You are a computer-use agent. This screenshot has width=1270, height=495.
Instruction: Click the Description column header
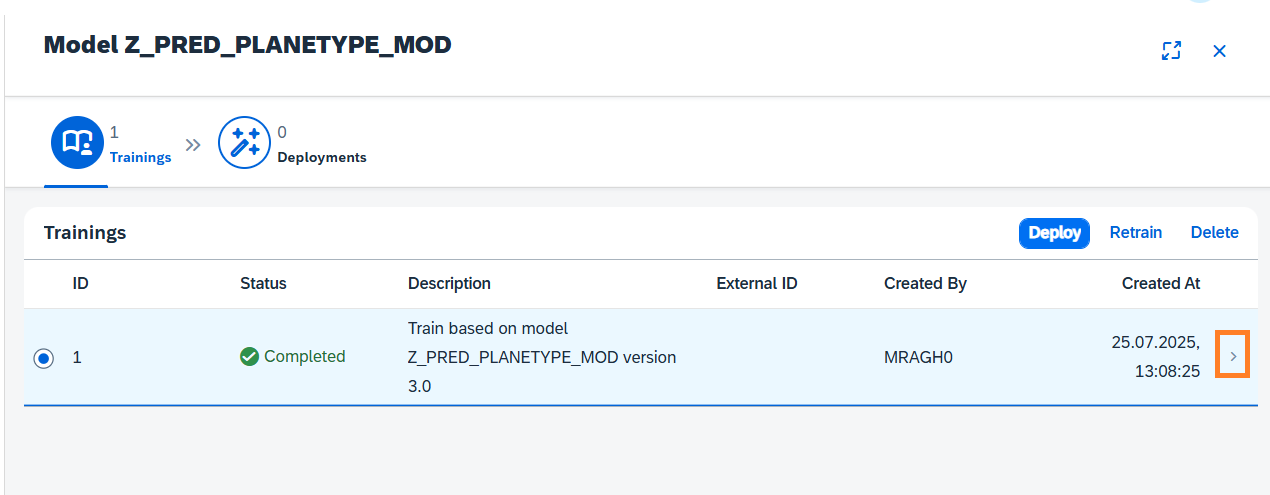449,284
